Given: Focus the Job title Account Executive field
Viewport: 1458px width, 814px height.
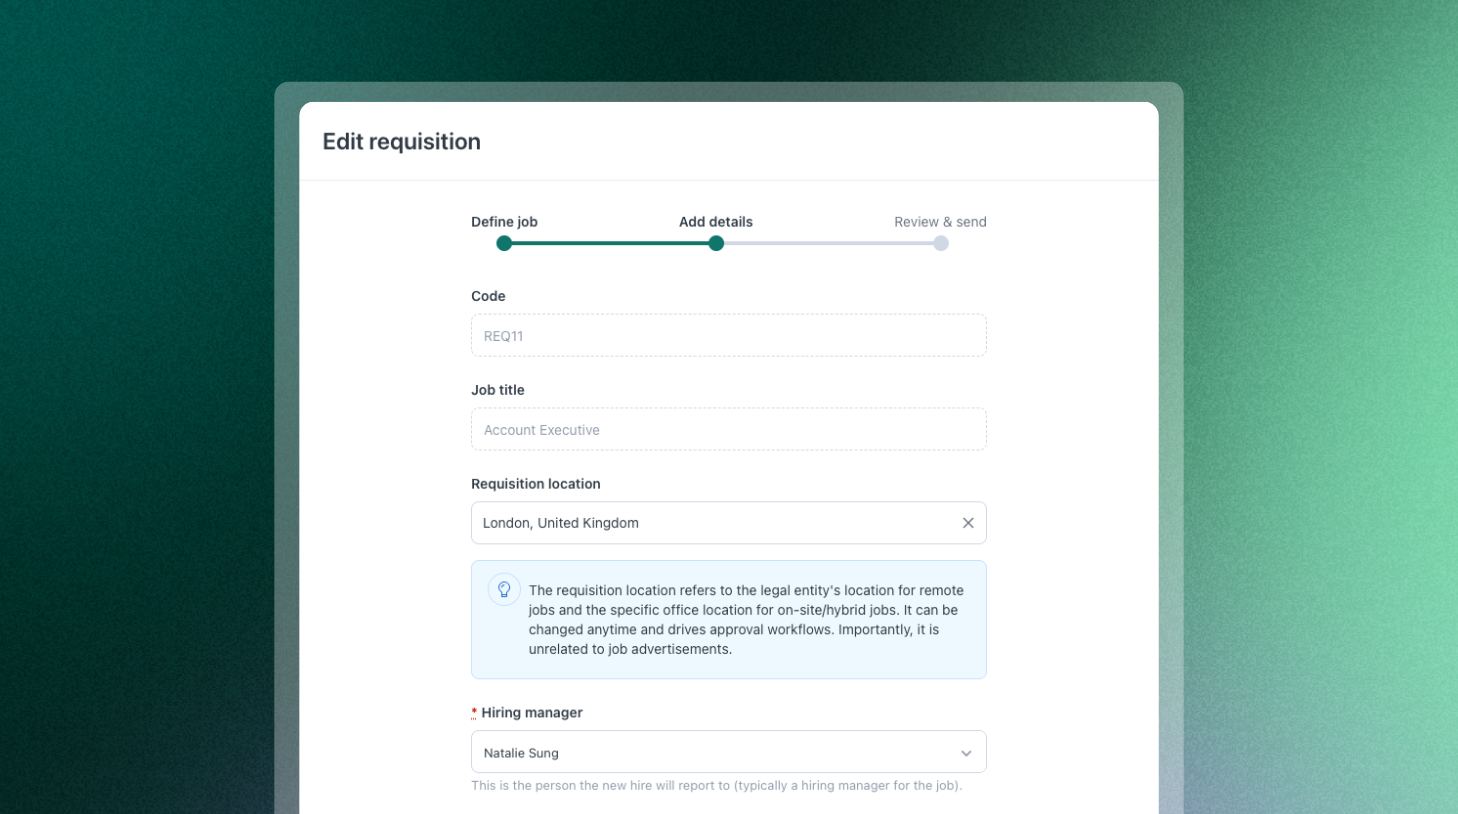Looking at the screenshot, I should (728, 430).
